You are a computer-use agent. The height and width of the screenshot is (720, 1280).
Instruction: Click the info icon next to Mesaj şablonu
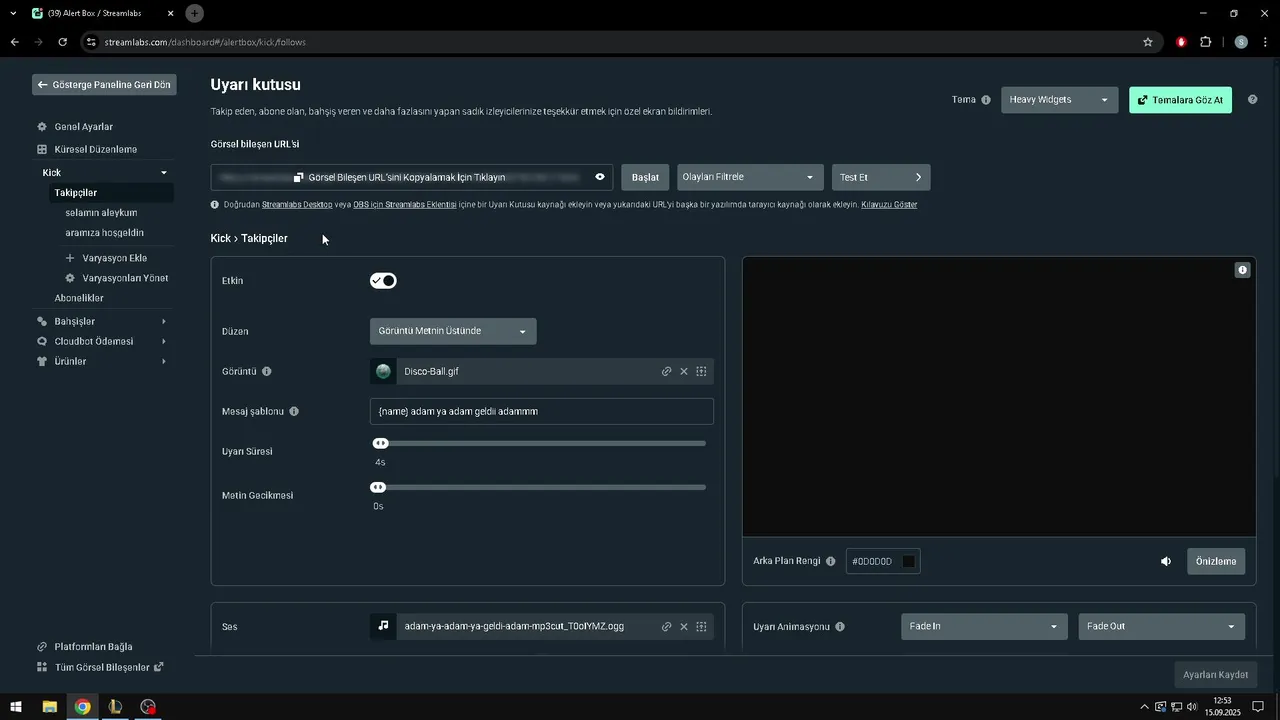pos(294,411)
